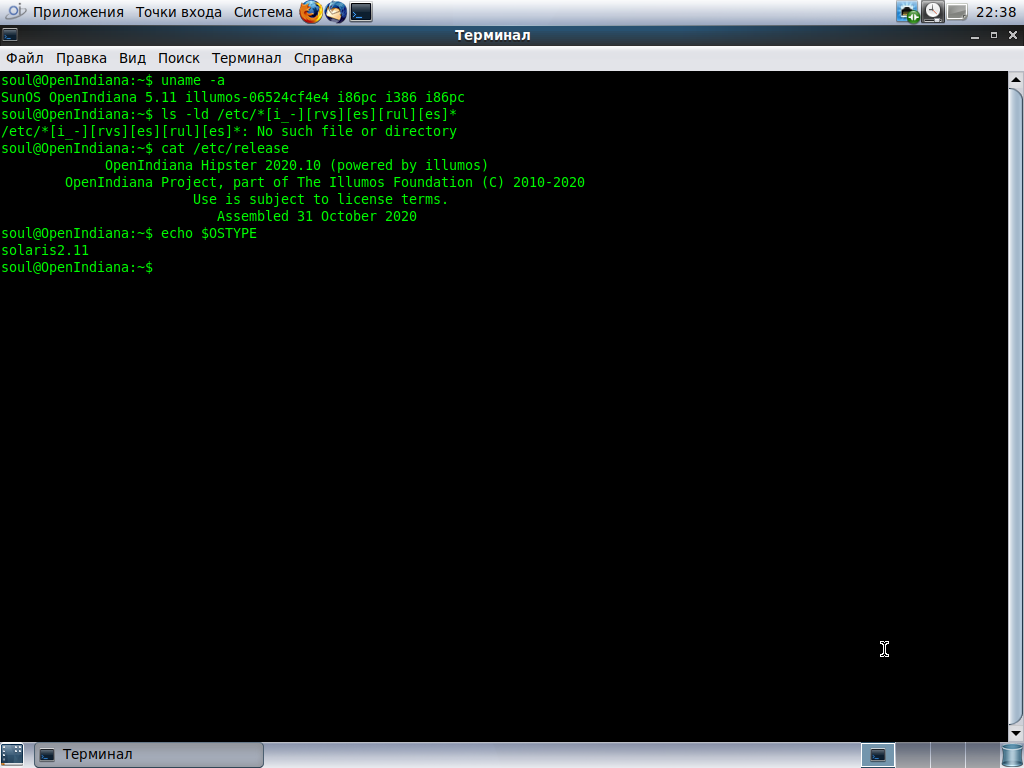Switch to the fourth workspace
Image resolution: width=1024 pixels, height=768 pixels.
[982, 755]
